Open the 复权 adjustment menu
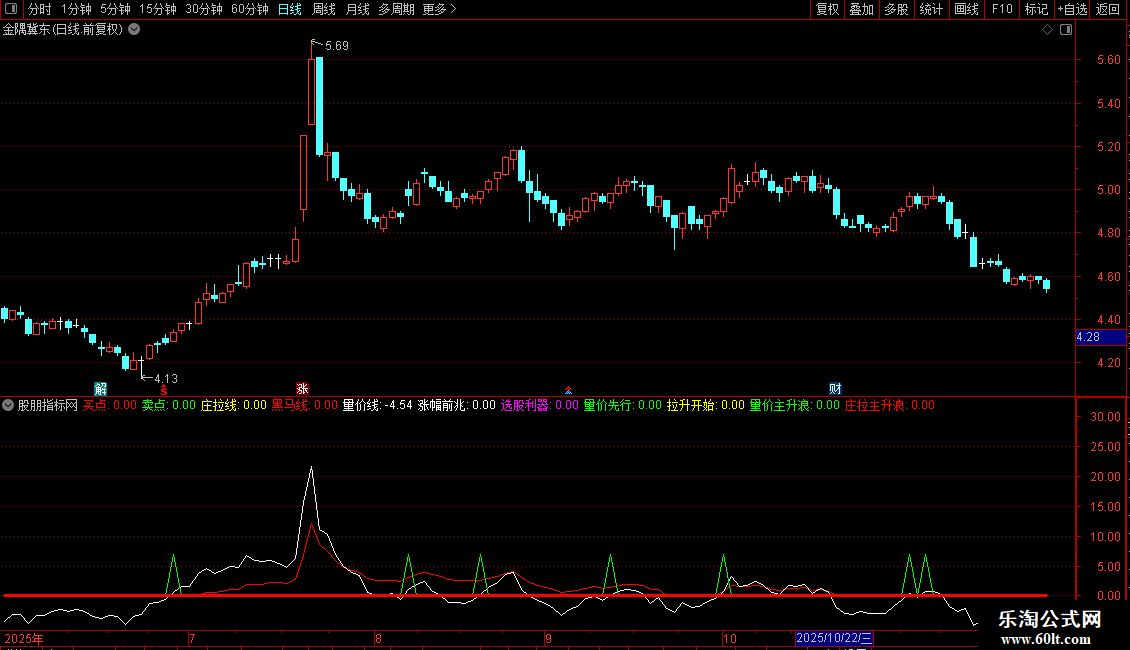Image resolution: width=1130 pixels, height=650 pixels. [827, 9]
